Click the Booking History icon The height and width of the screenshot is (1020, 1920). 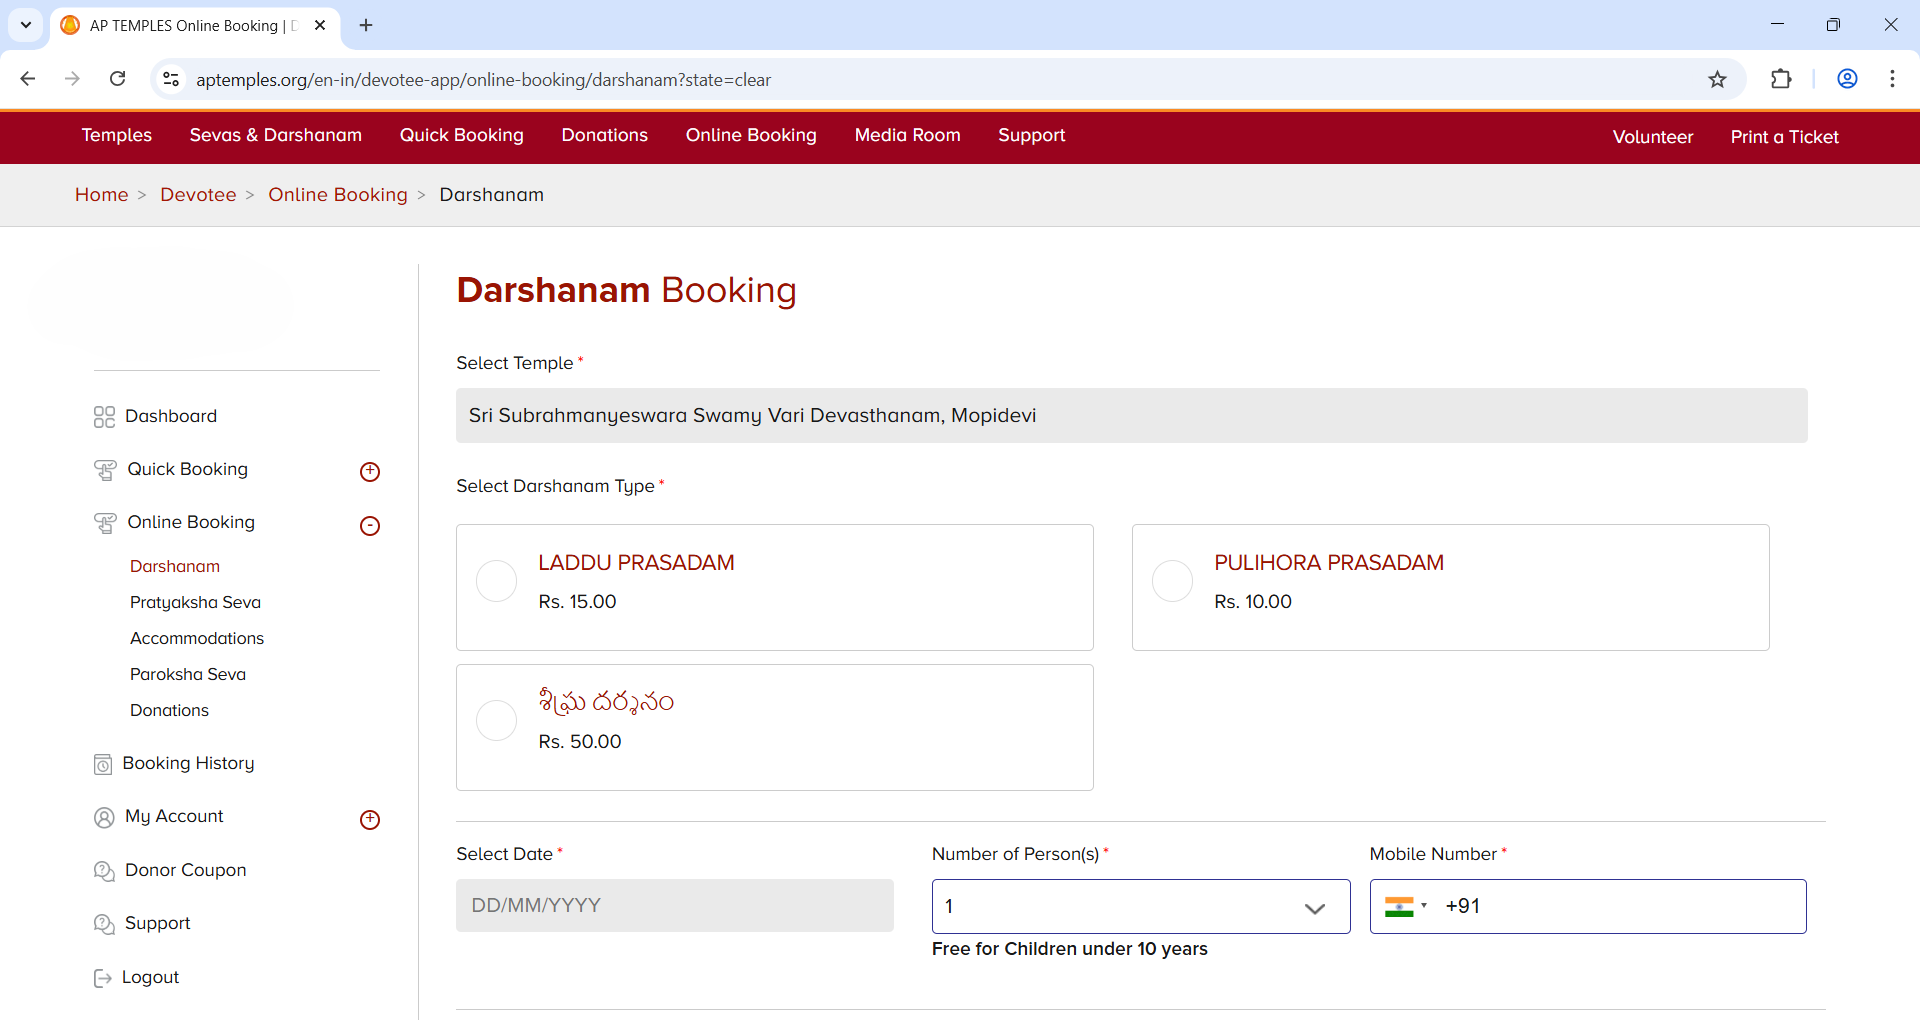pos(103,765)
